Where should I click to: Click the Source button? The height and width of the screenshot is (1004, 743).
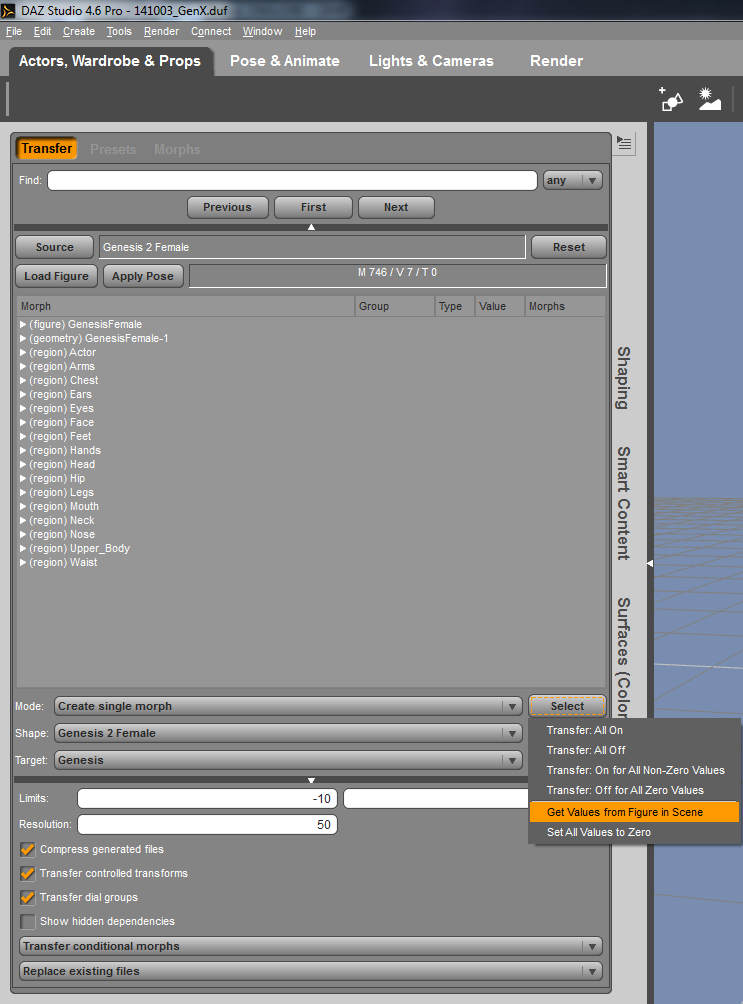(x=54, y=247)
